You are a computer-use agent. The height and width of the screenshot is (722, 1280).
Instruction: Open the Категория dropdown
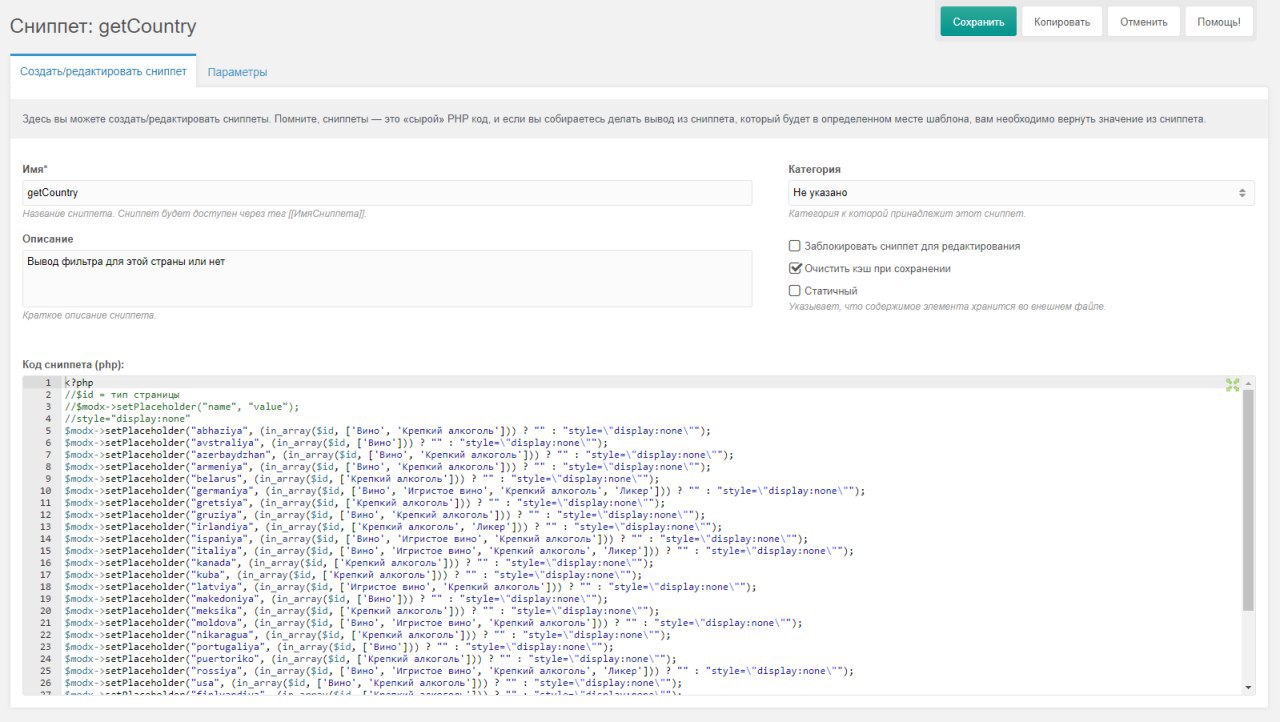tap(1021, 192)
